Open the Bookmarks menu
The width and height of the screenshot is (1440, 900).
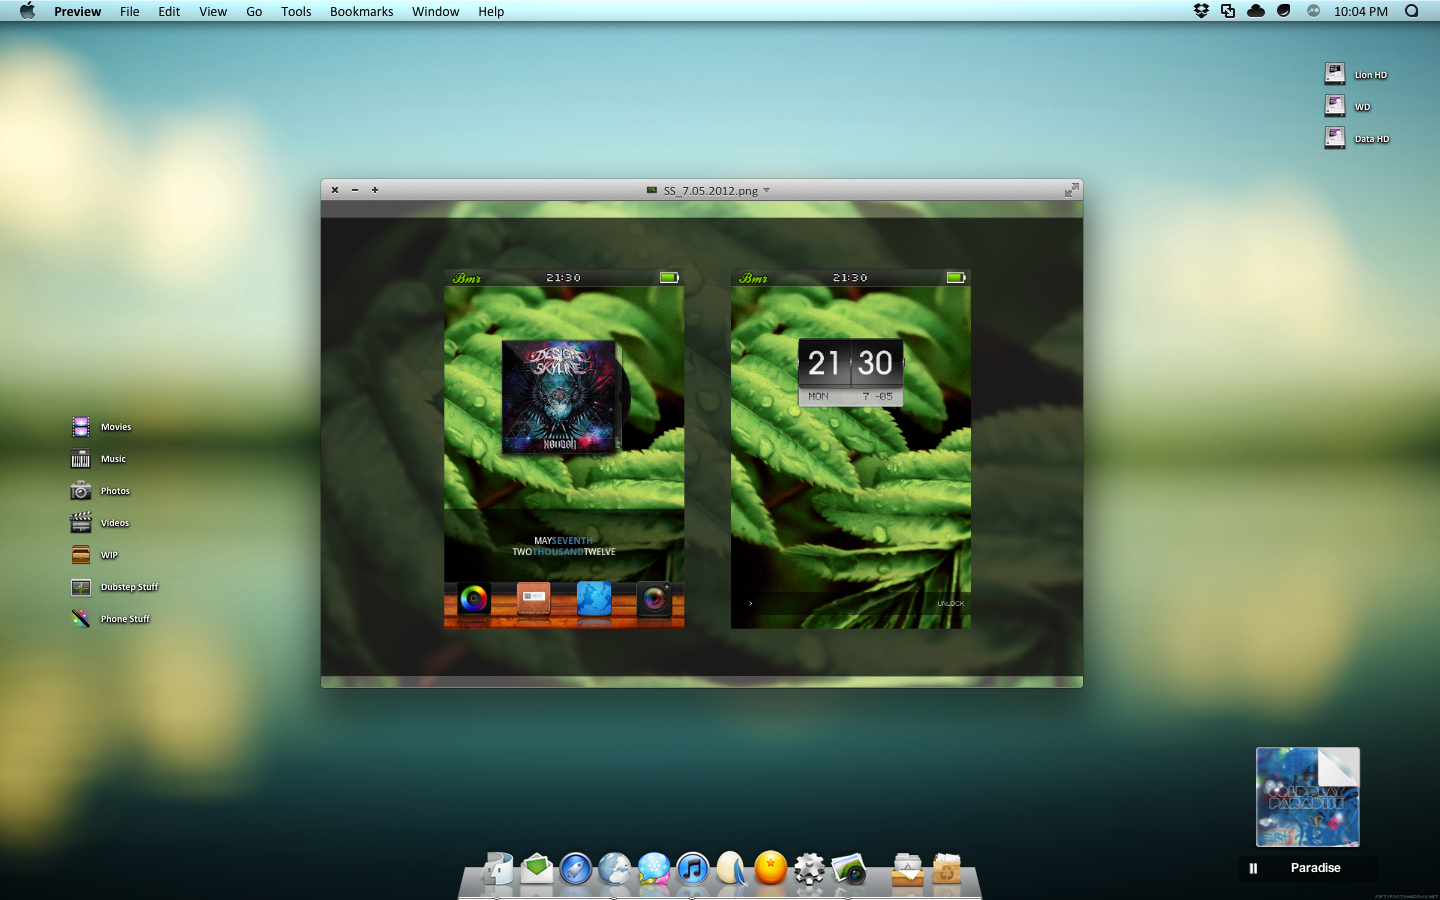[361, 11]
